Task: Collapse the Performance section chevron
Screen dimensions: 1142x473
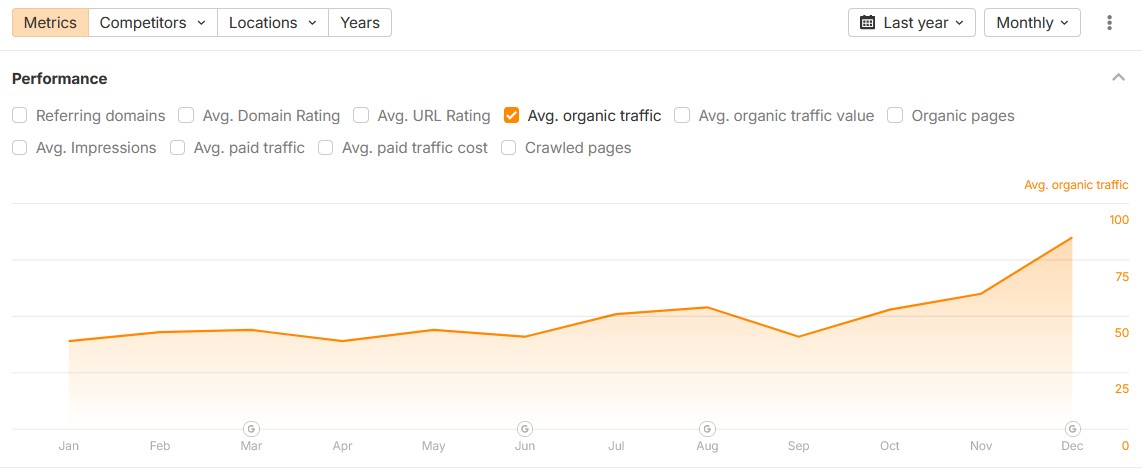Action: tap(1117, 78)
